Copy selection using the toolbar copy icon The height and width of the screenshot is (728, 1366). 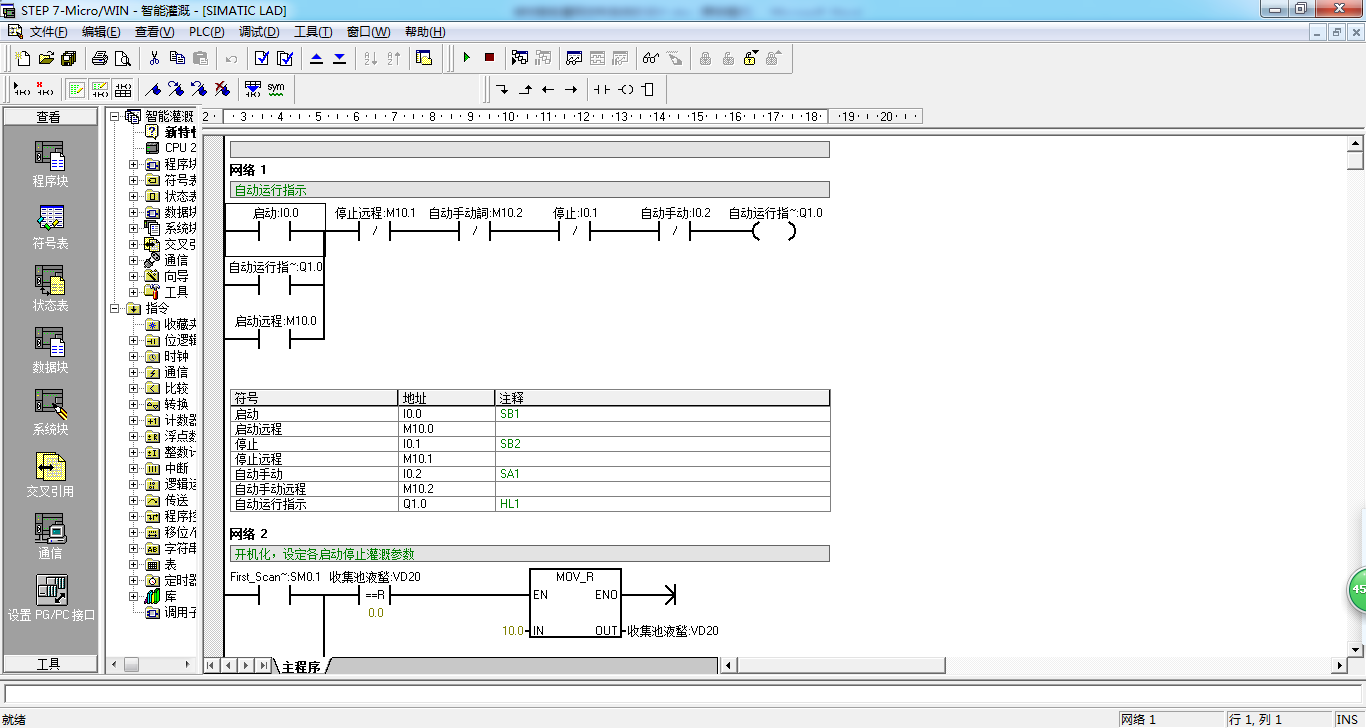pyautogui.click(x=177, y=58)
